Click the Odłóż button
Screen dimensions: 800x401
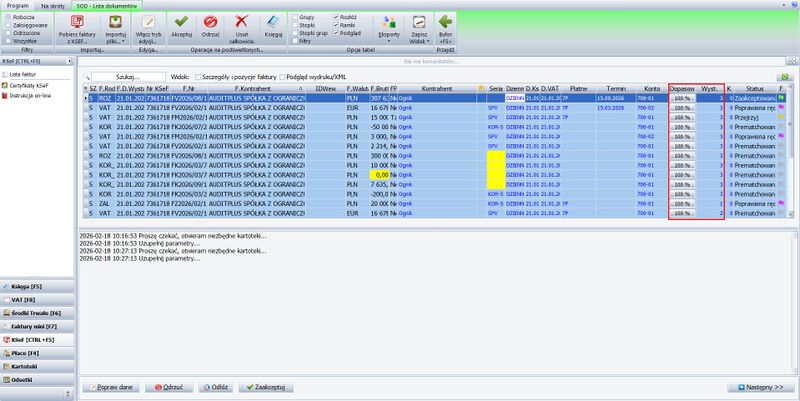pyautogui.click(x=215, y=387)
